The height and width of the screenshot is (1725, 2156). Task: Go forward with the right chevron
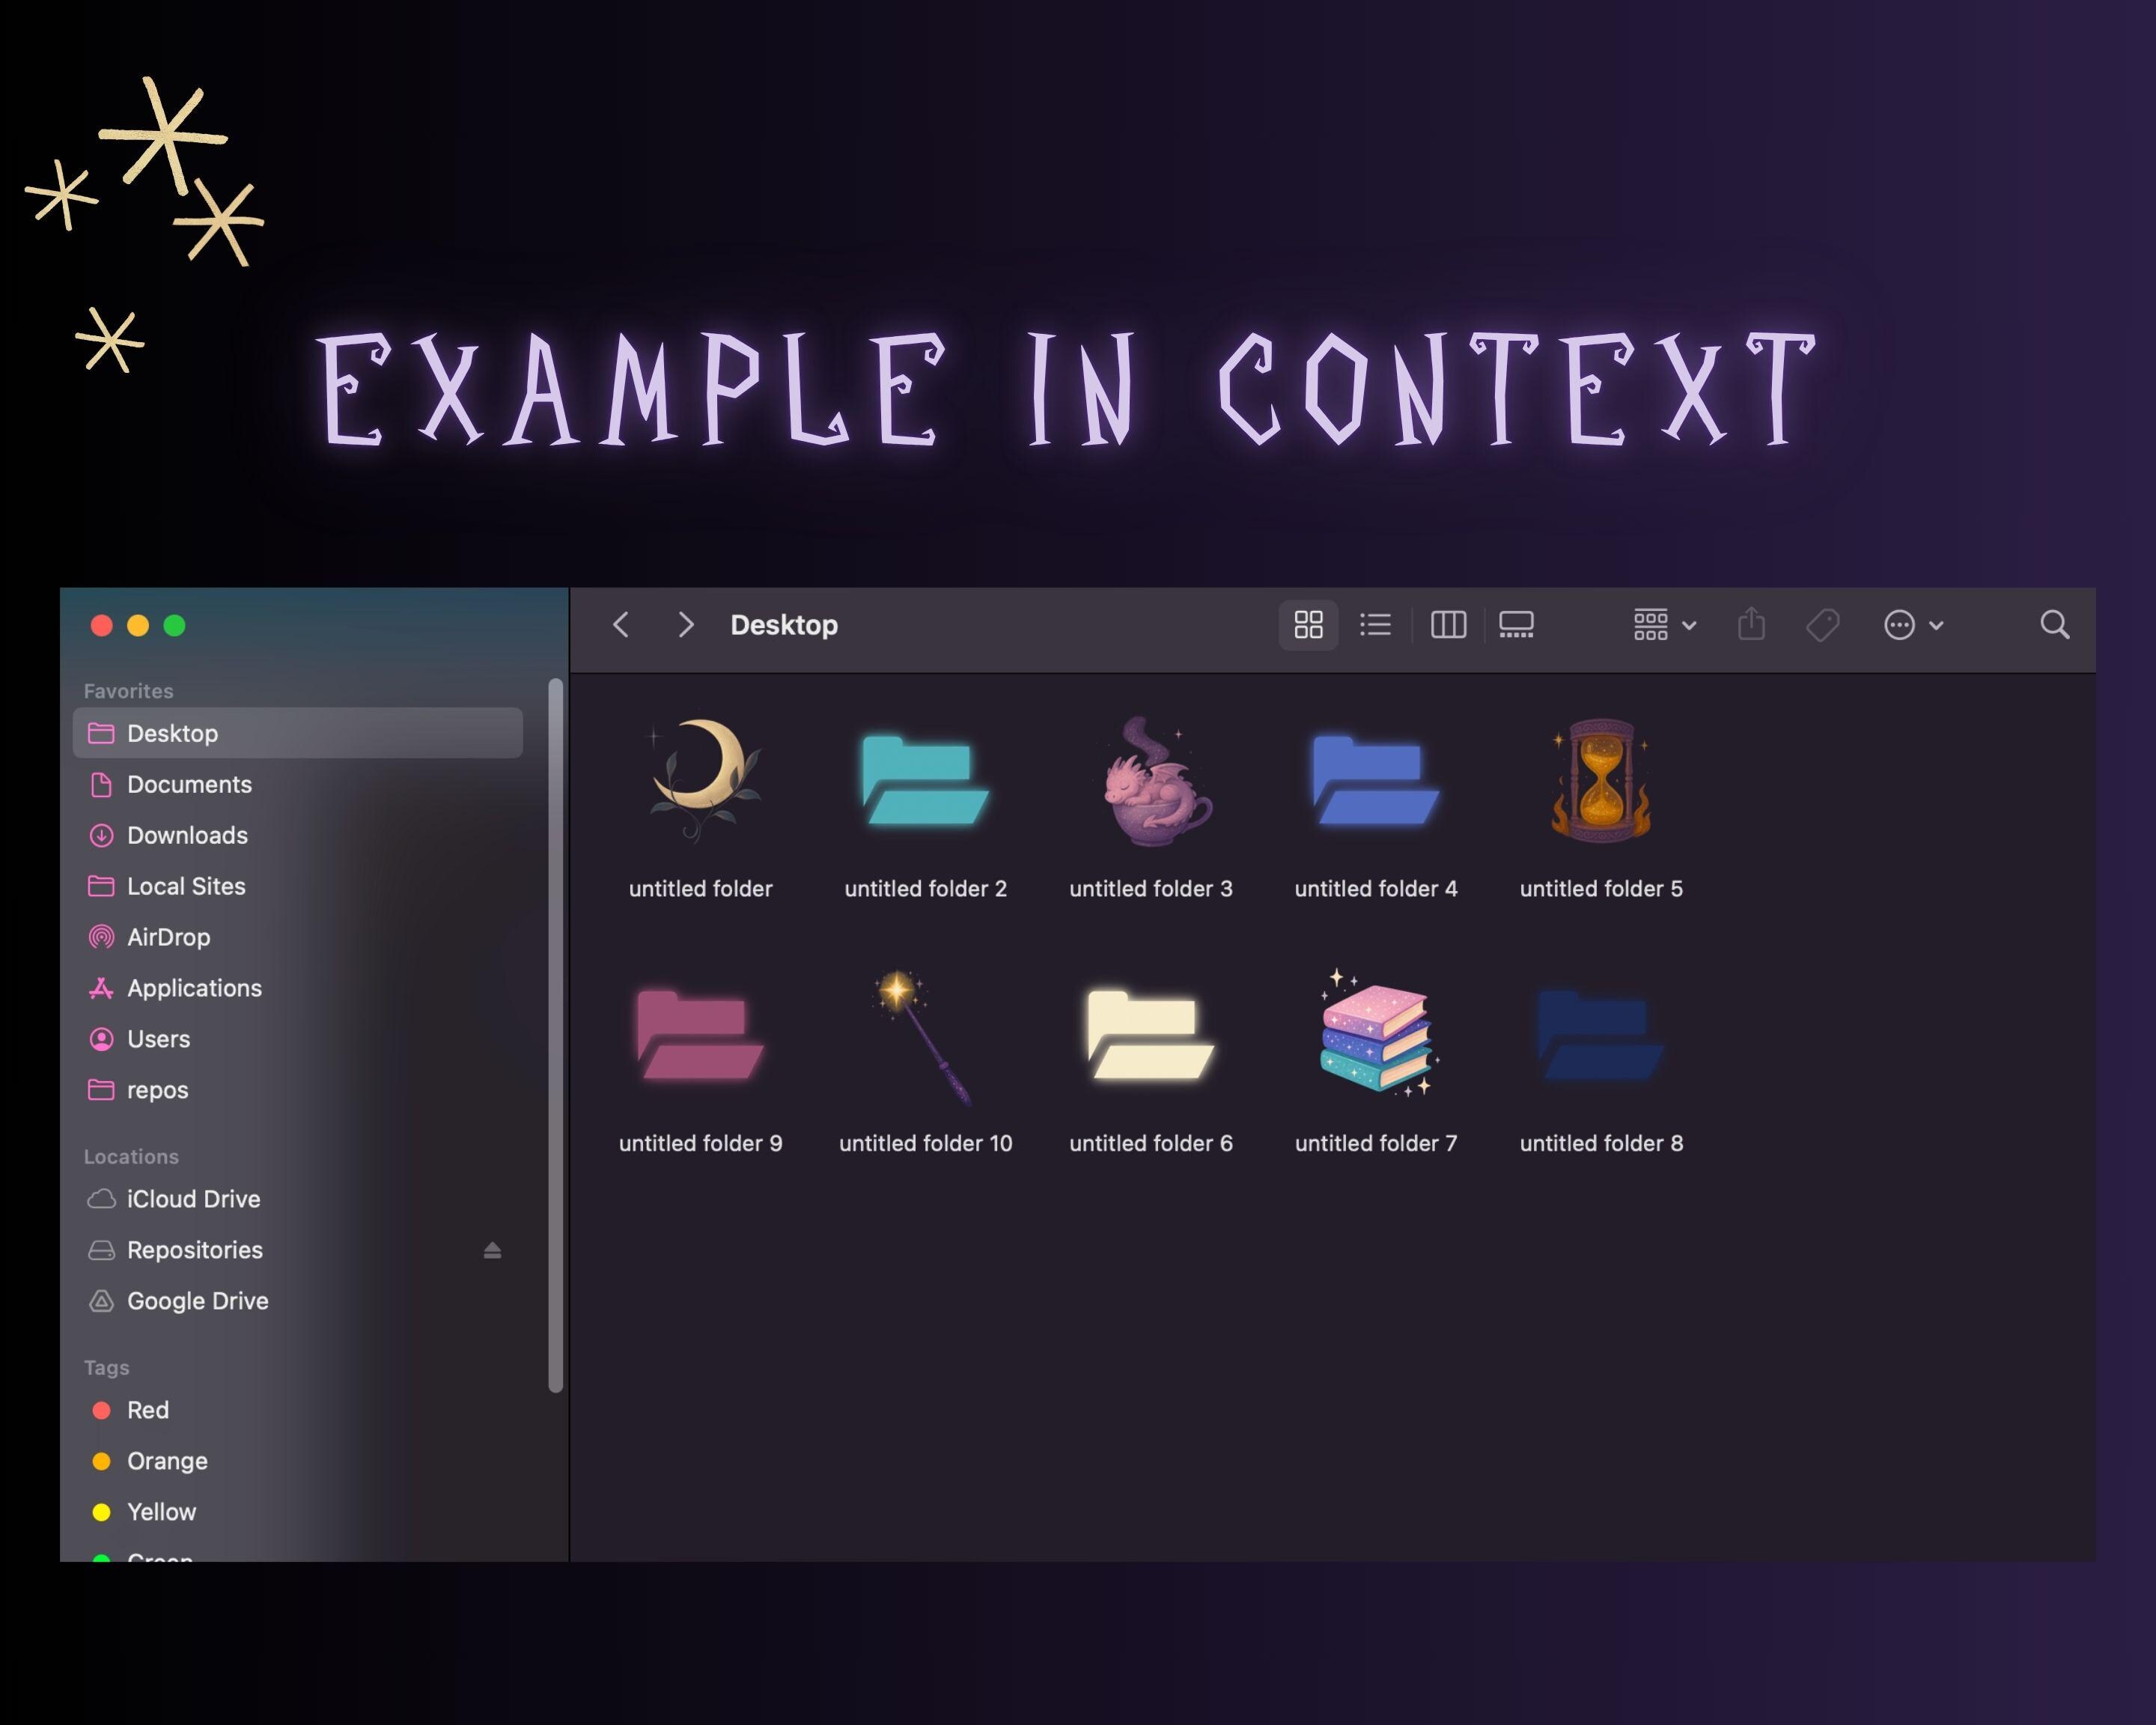(685, 625)
